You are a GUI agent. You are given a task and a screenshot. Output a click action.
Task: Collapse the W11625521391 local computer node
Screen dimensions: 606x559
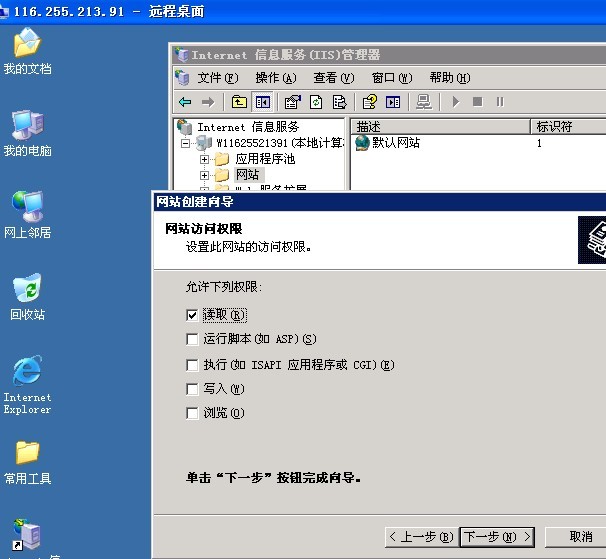click(x=186, y=143)
